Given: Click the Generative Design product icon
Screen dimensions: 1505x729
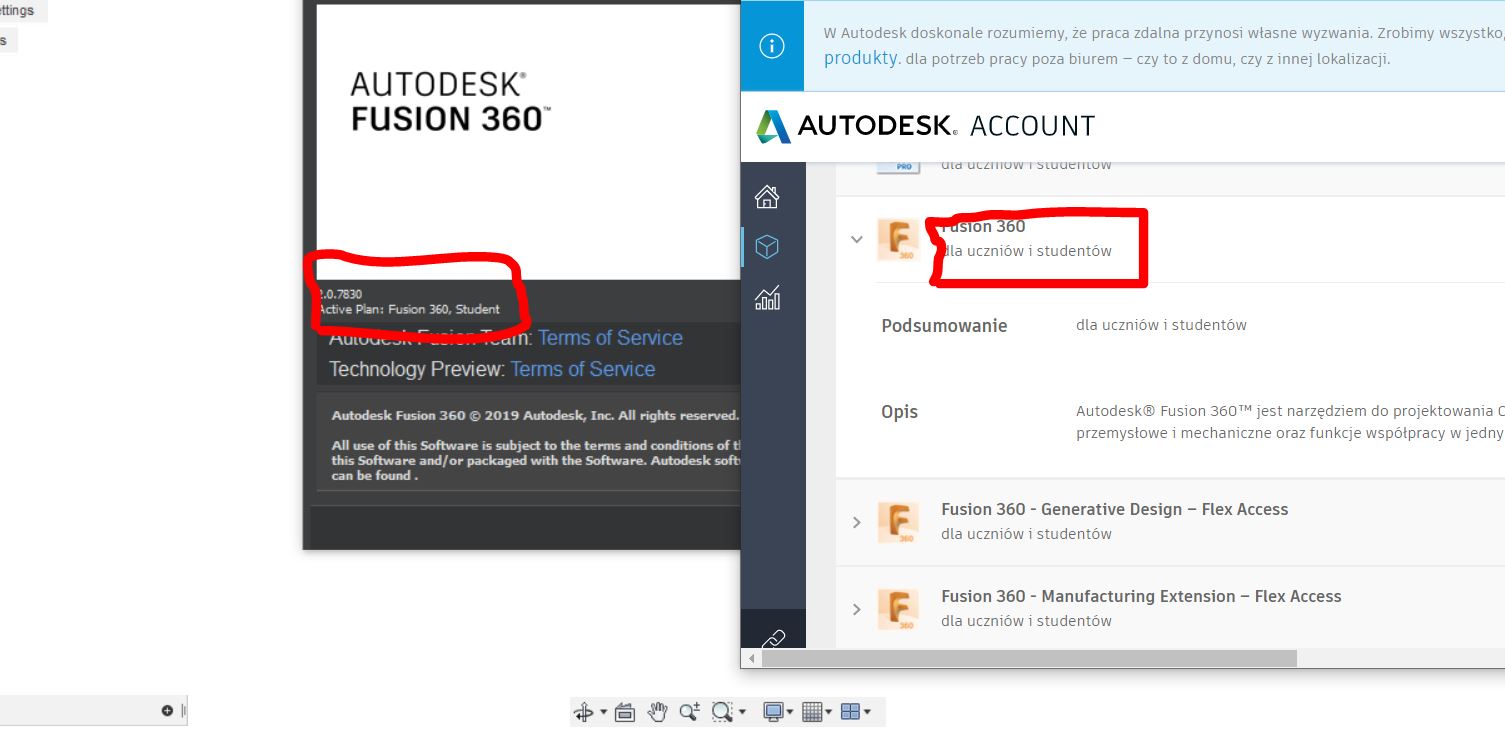Looking at the screenshot, I should tap(898, 523).
